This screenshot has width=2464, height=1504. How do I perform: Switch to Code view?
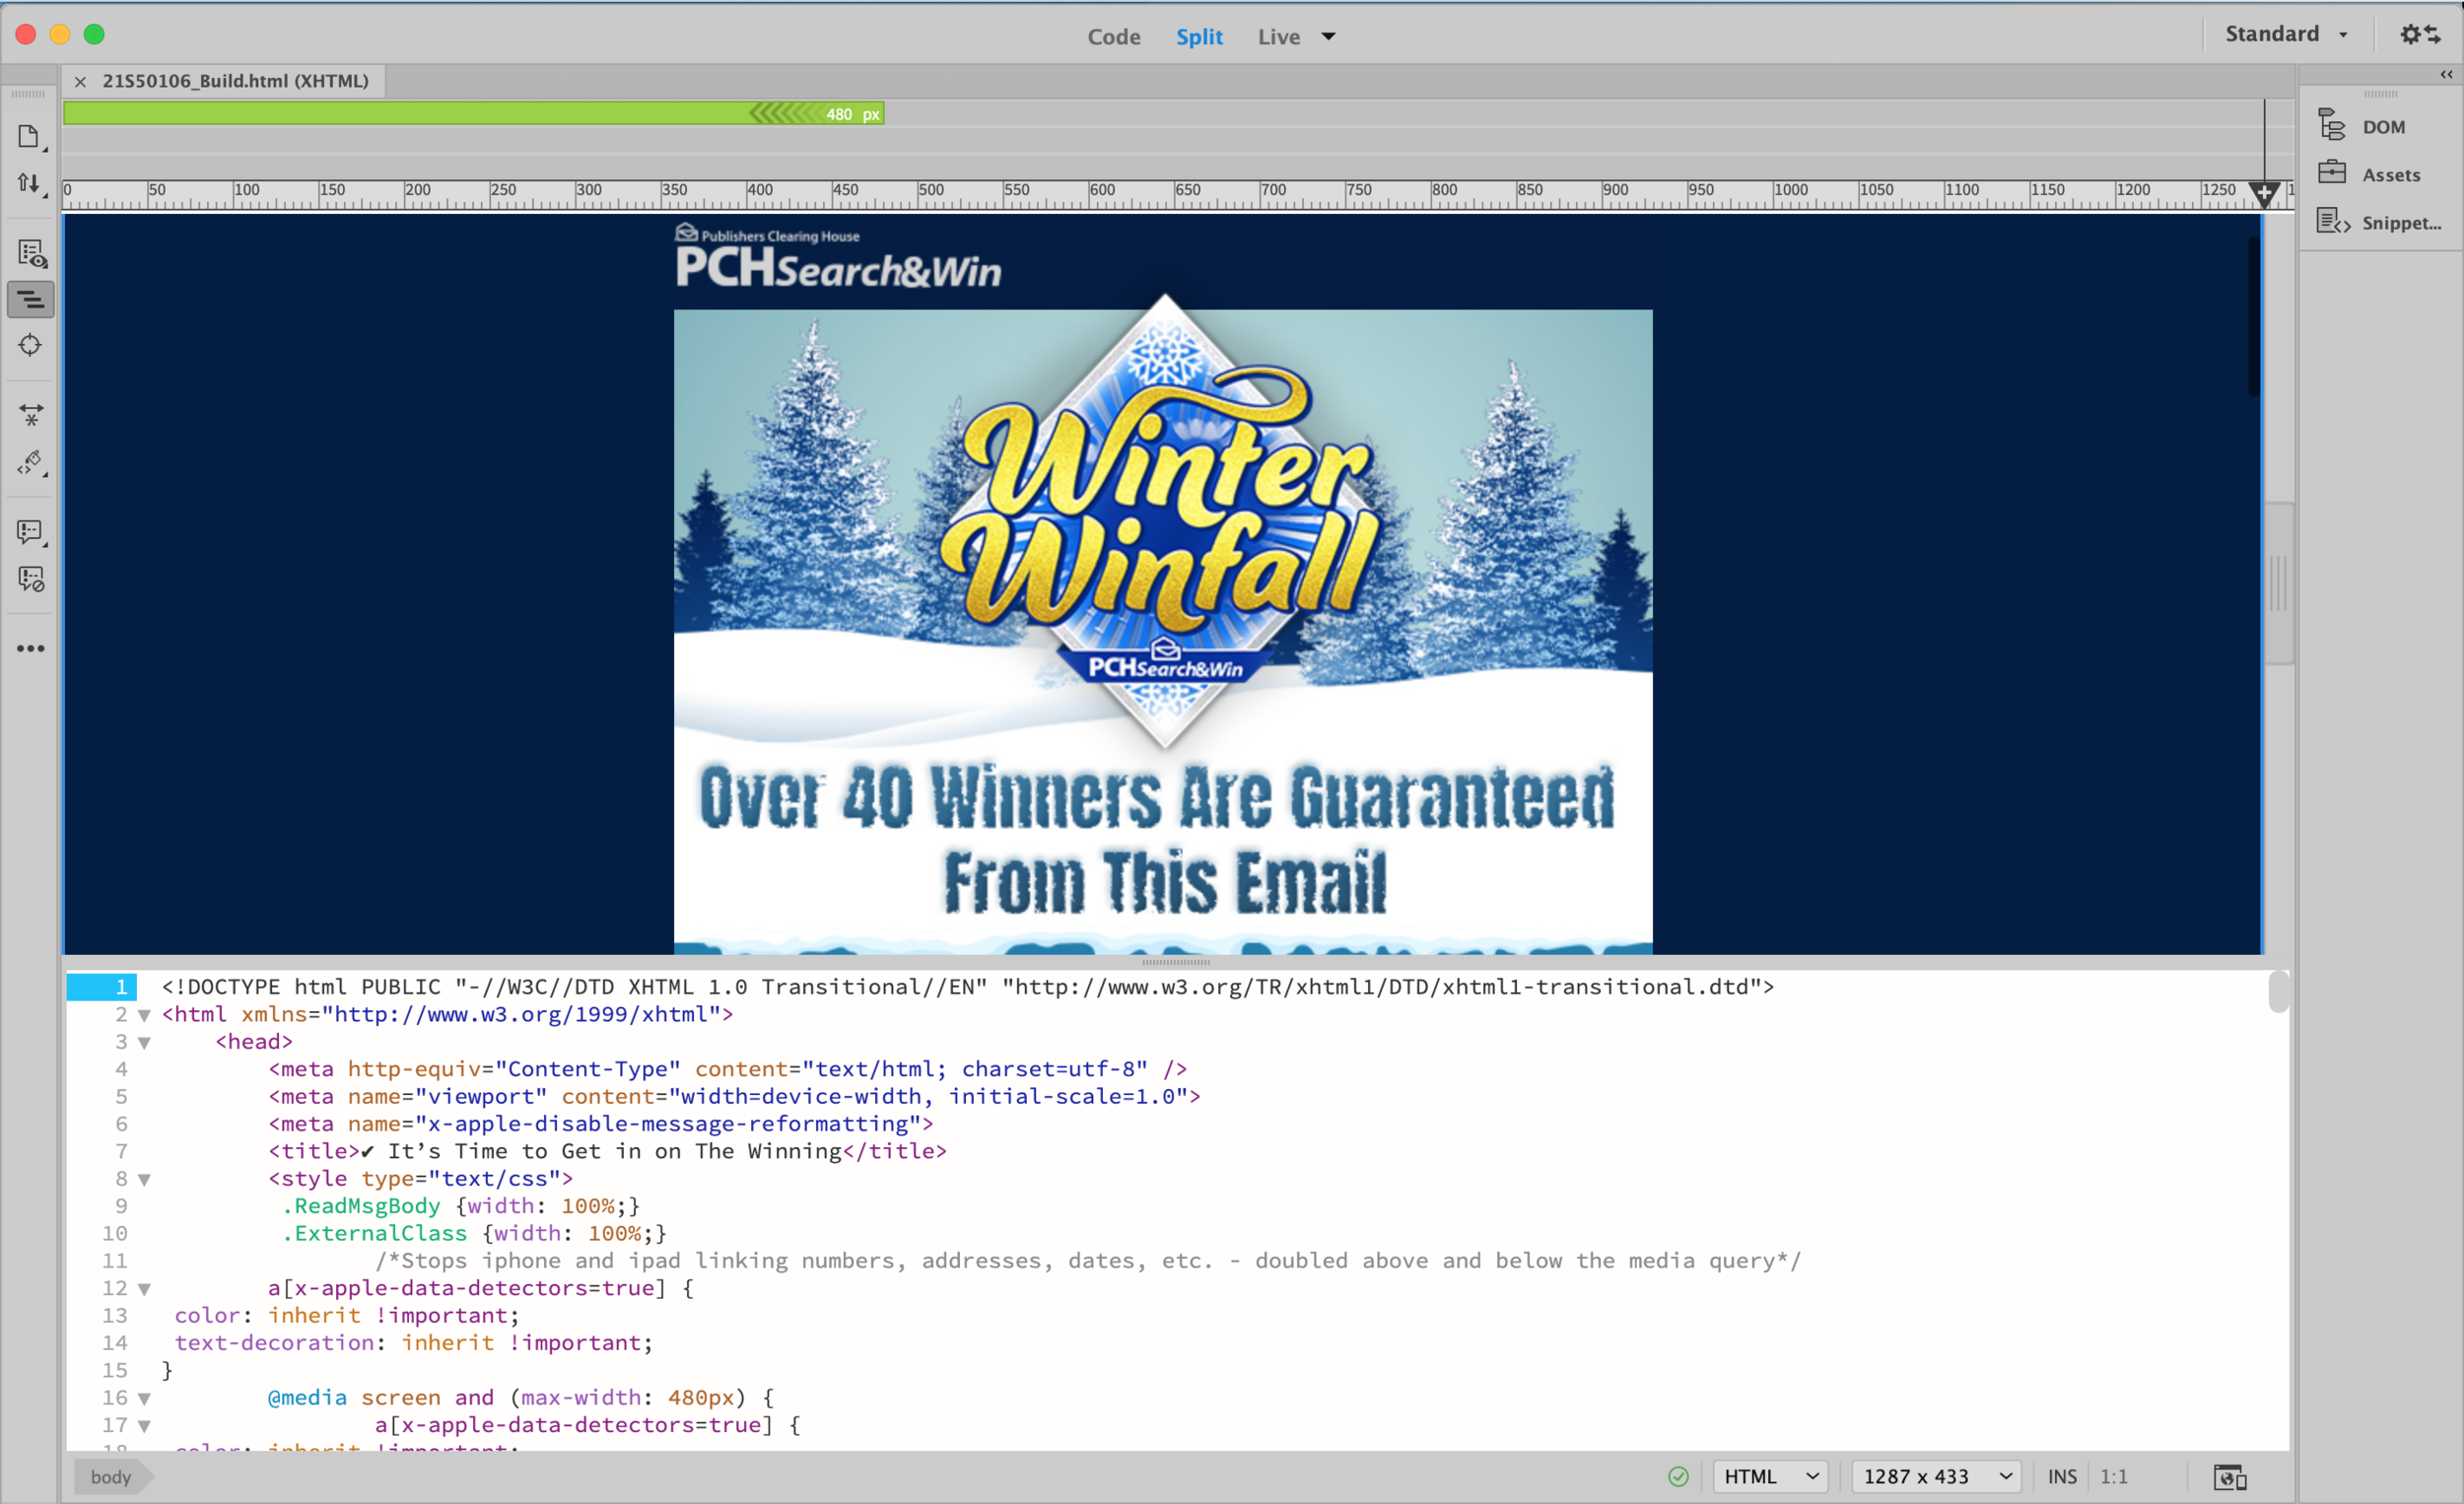point(1113,37)
